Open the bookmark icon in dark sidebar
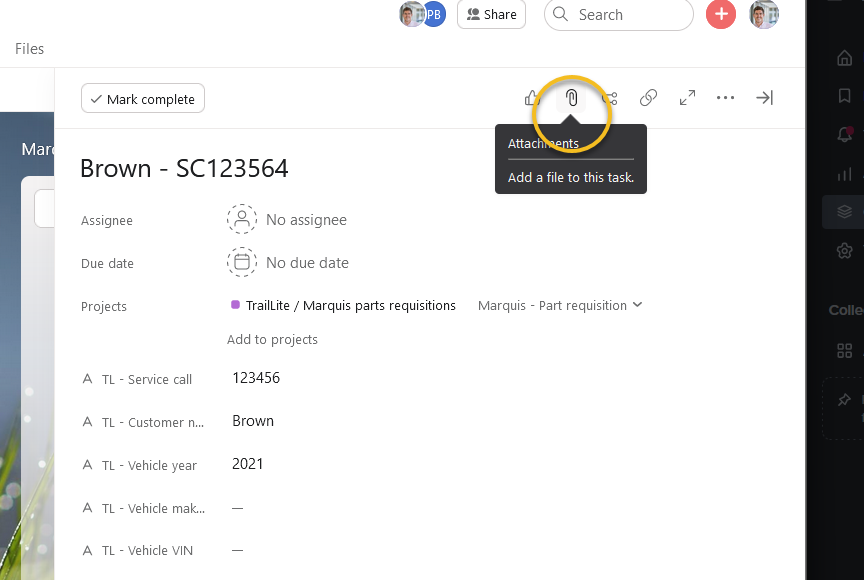864x580 pixels. [844, 95]
